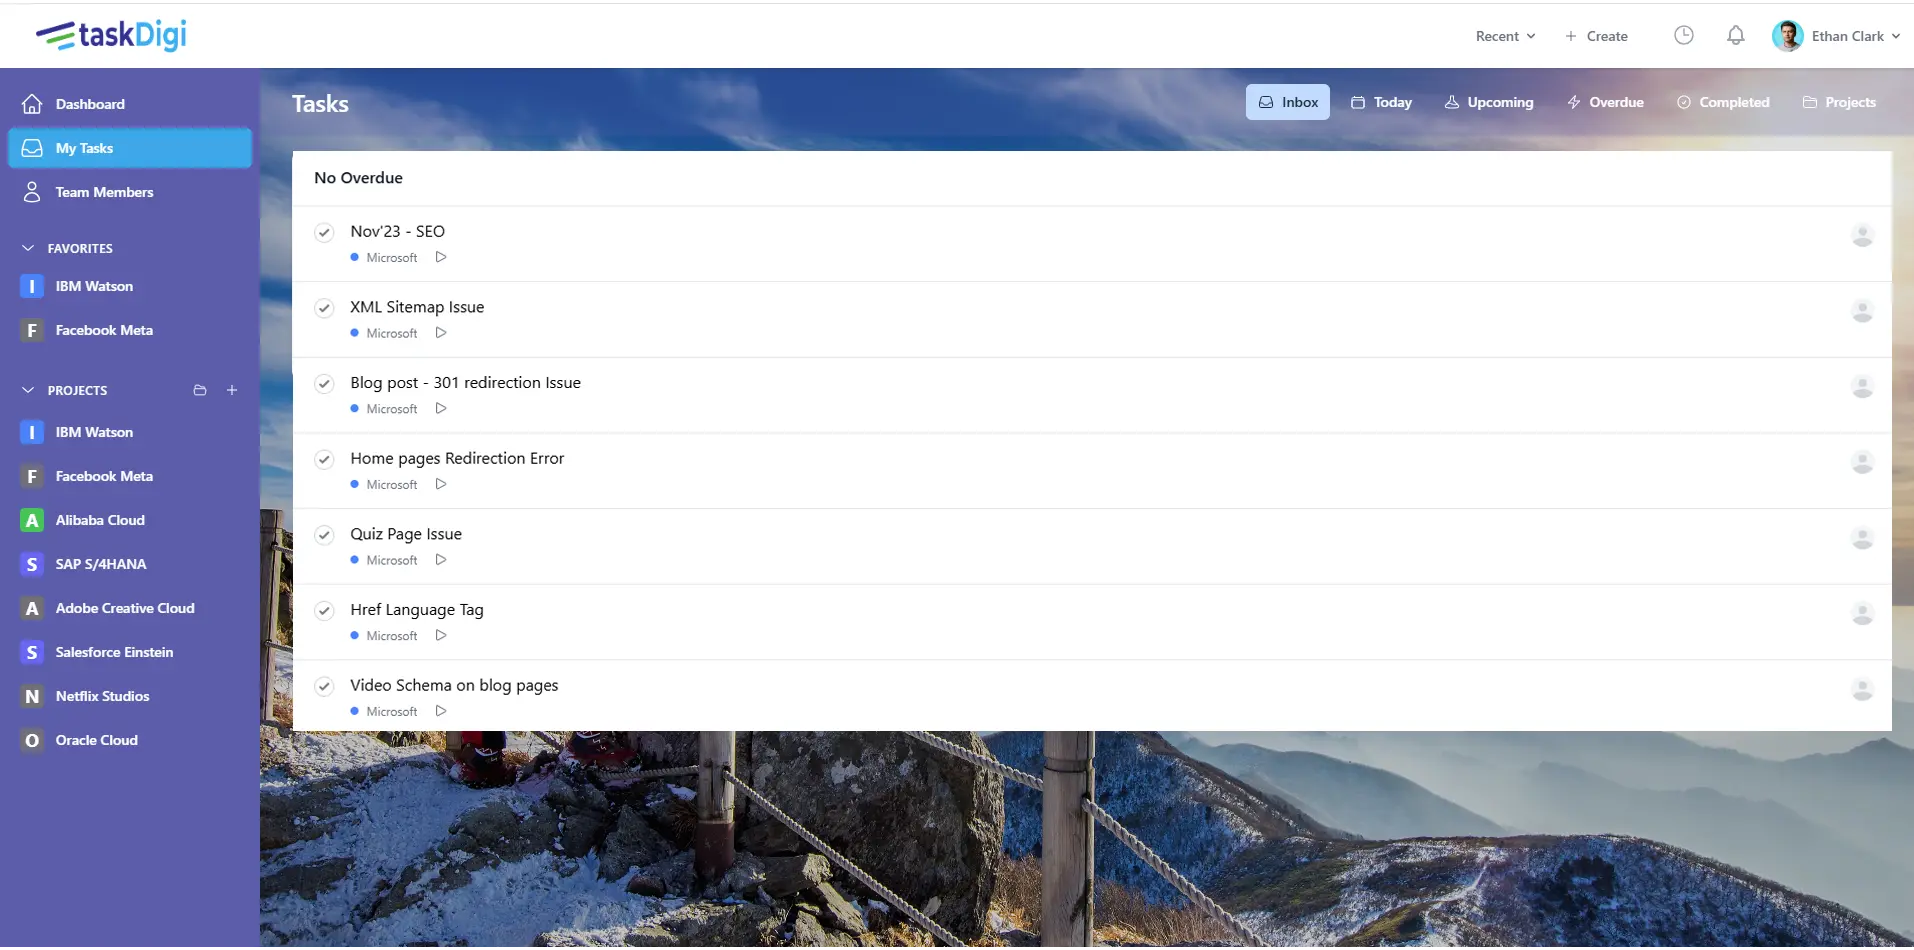Open Dashboard from the sidebar
1914x950 pixels.
pos(90,104)
